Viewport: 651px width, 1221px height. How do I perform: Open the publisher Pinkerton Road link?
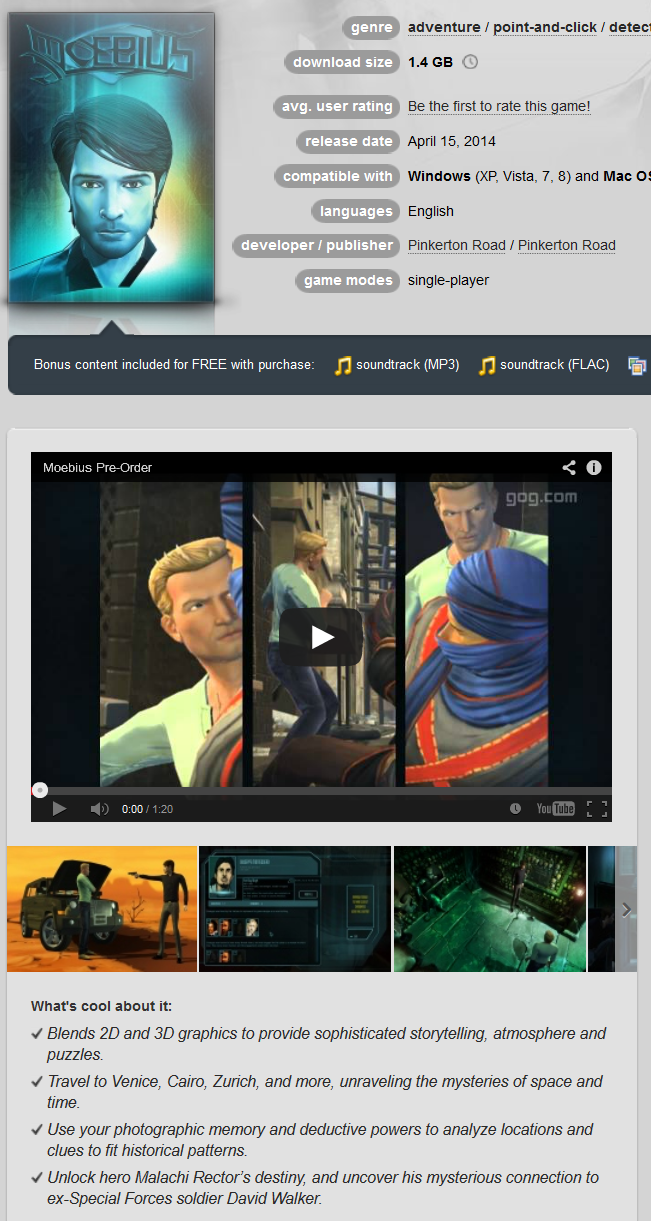point(567,245)
